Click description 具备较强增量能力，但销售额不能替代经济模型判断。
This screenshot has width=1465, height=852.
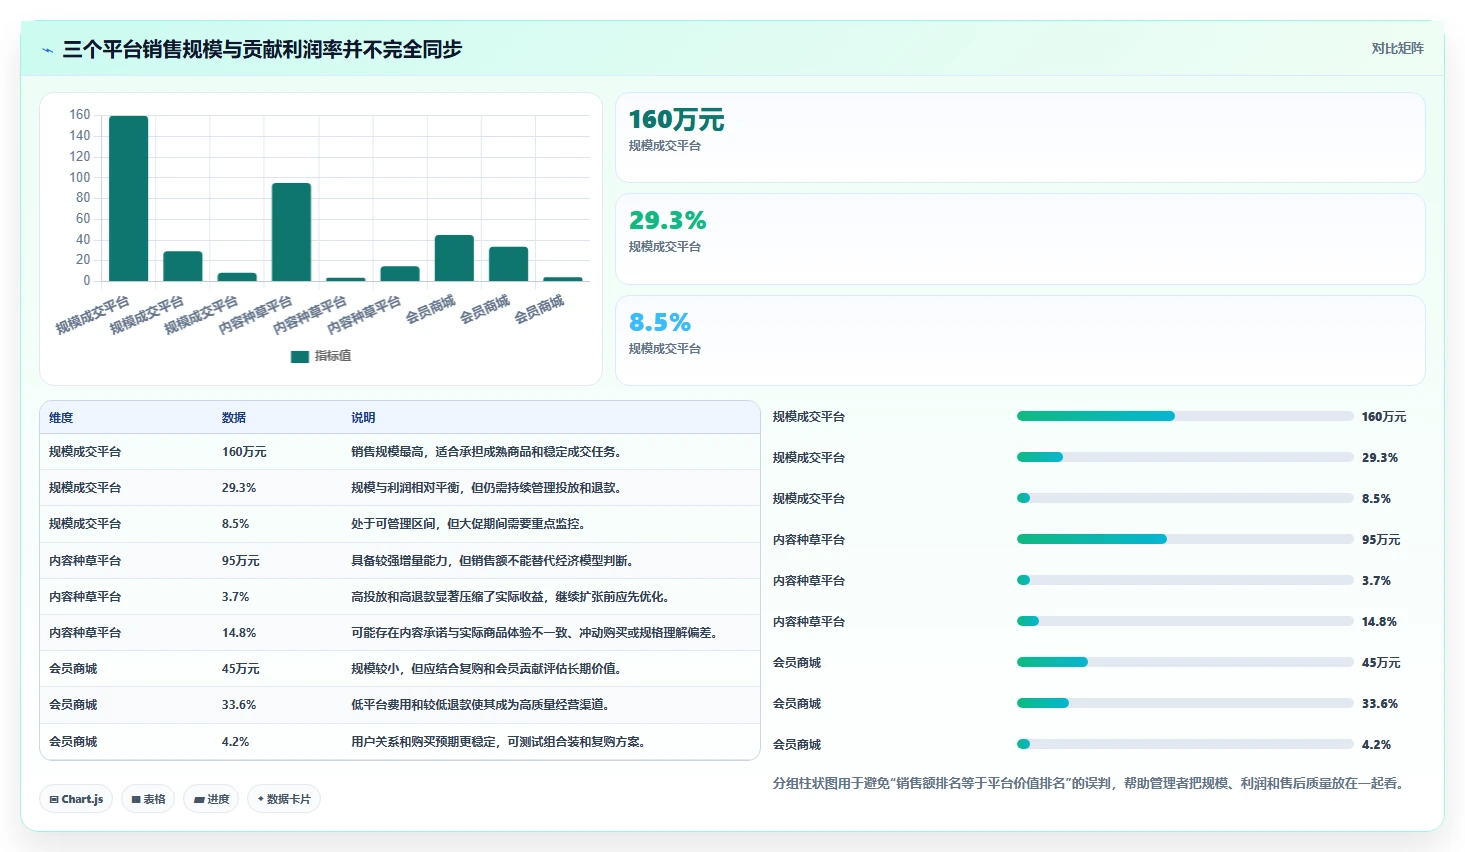(x=494, y=561)
